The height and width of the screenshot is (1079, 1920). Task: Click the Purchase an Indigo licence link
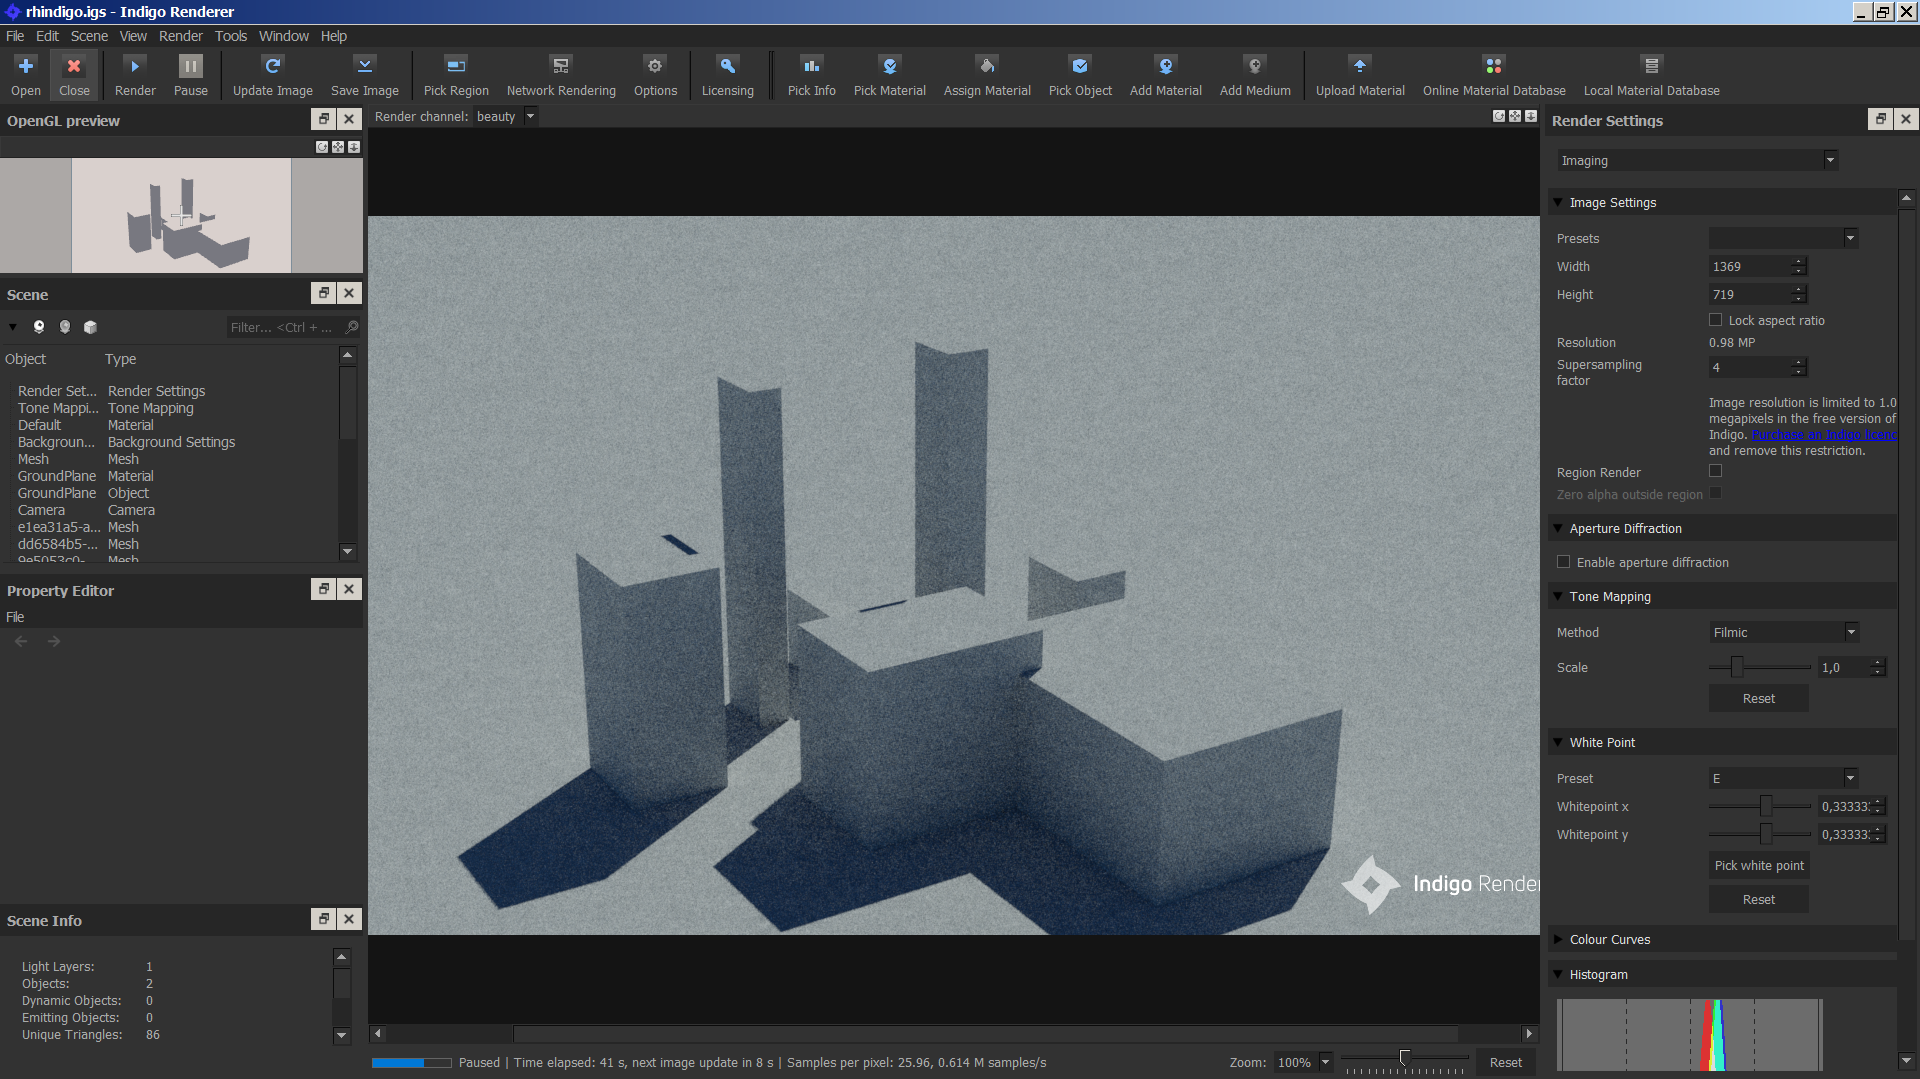pyautogui.click(x=1823, y=435)
